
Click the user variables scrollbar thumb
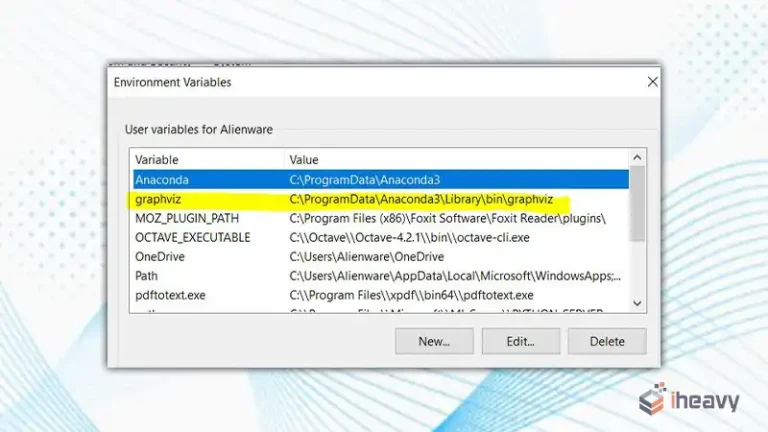tap(637, 203)
